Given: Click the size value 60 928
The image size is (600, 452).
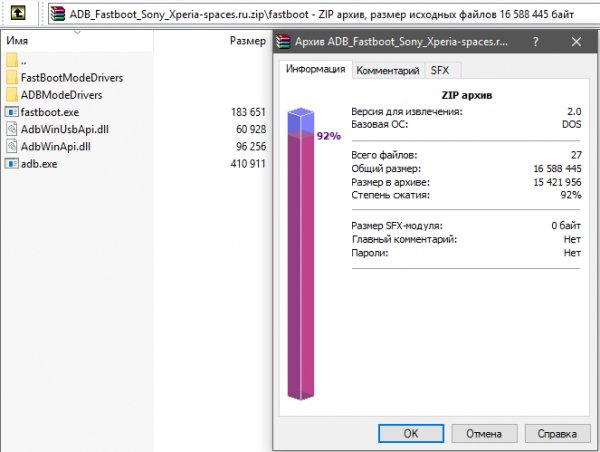Looking at the screenshot, I should tap(251, 129).
